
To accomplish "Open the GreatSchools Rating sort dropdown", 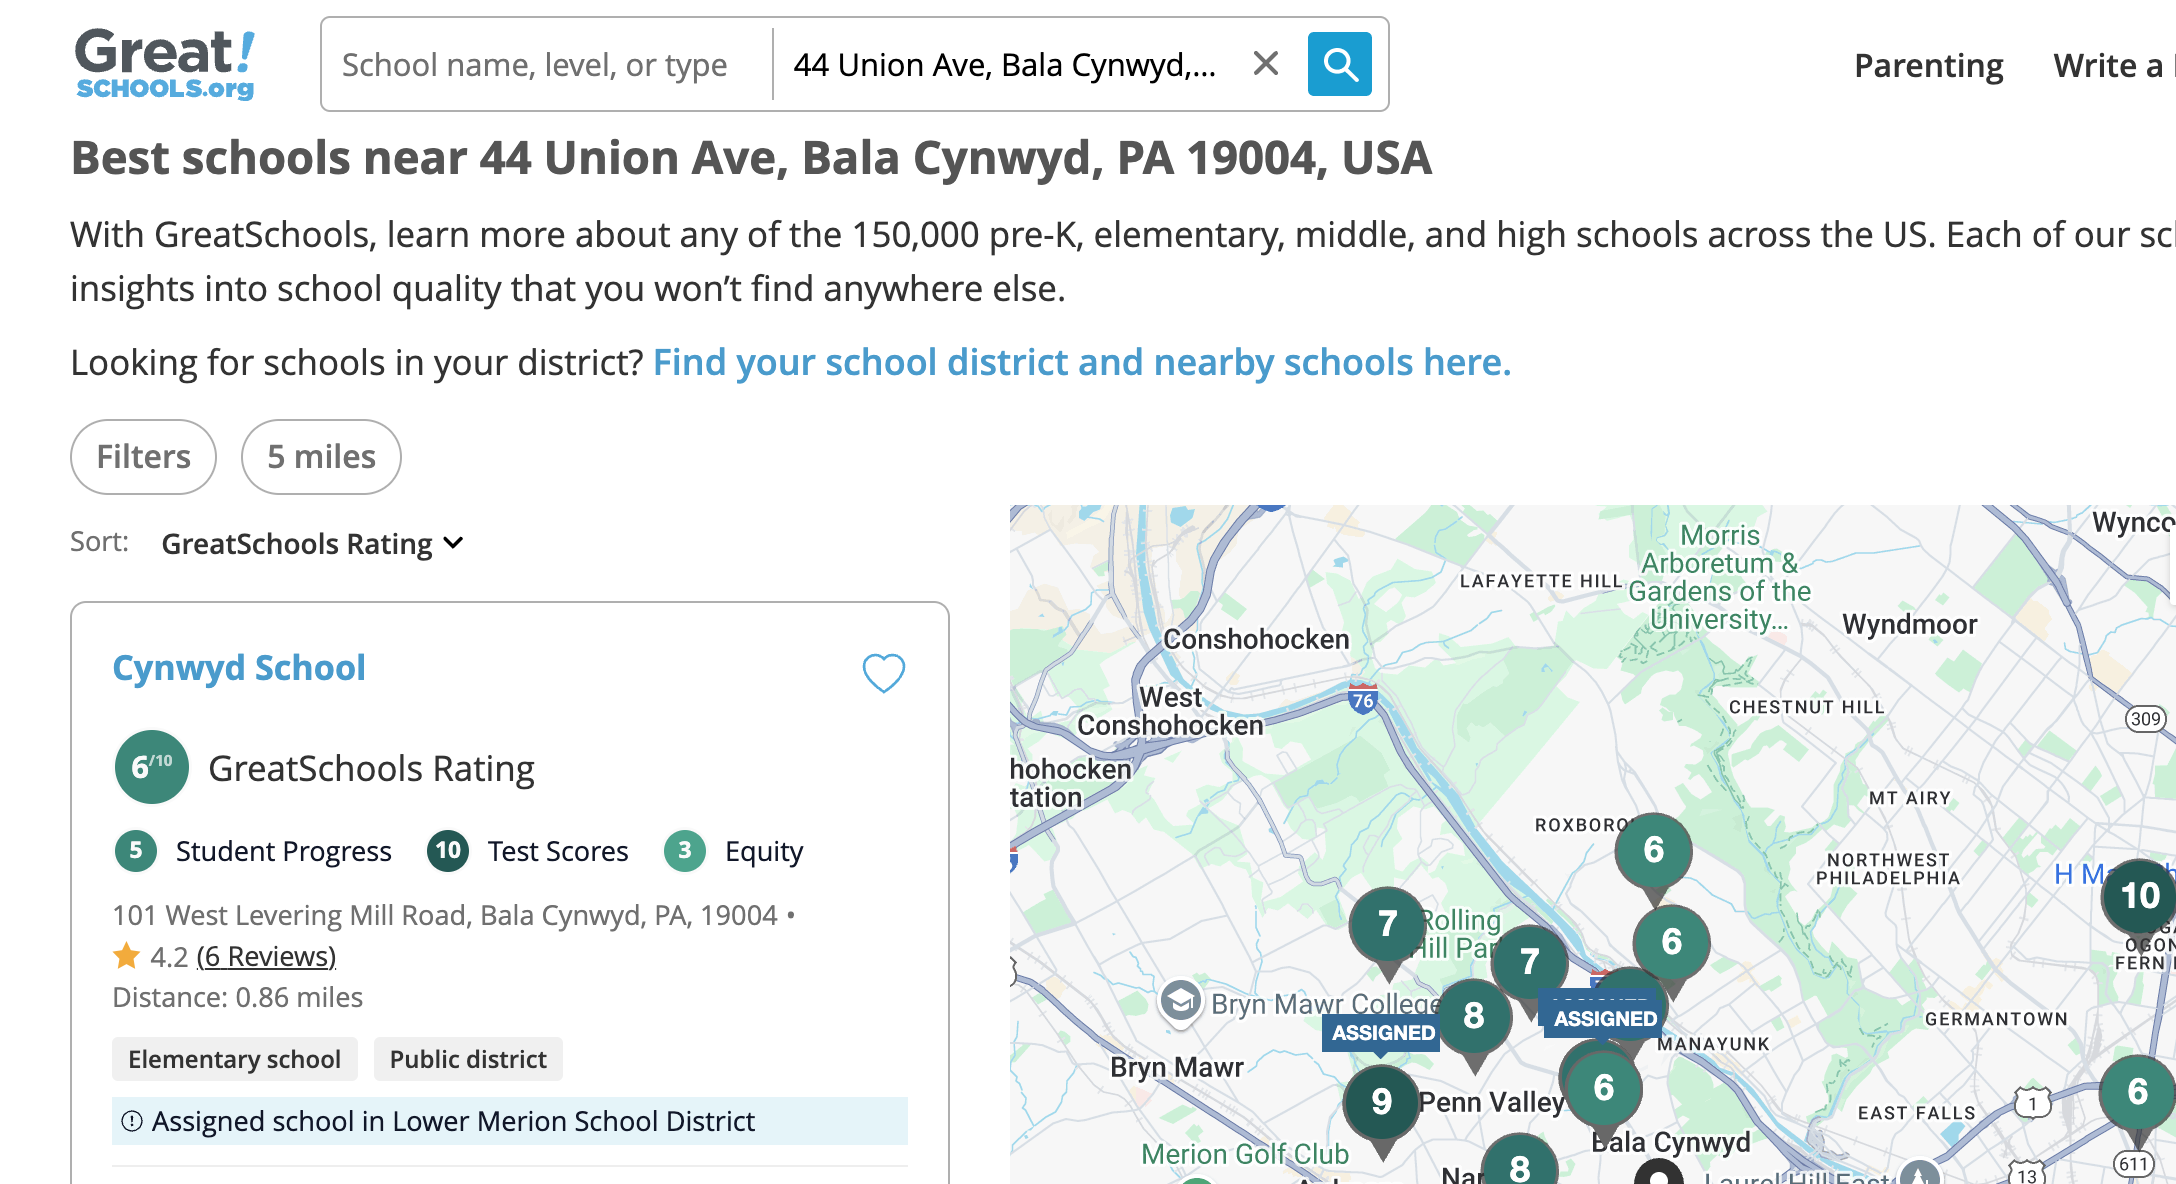I will point(312,544).
